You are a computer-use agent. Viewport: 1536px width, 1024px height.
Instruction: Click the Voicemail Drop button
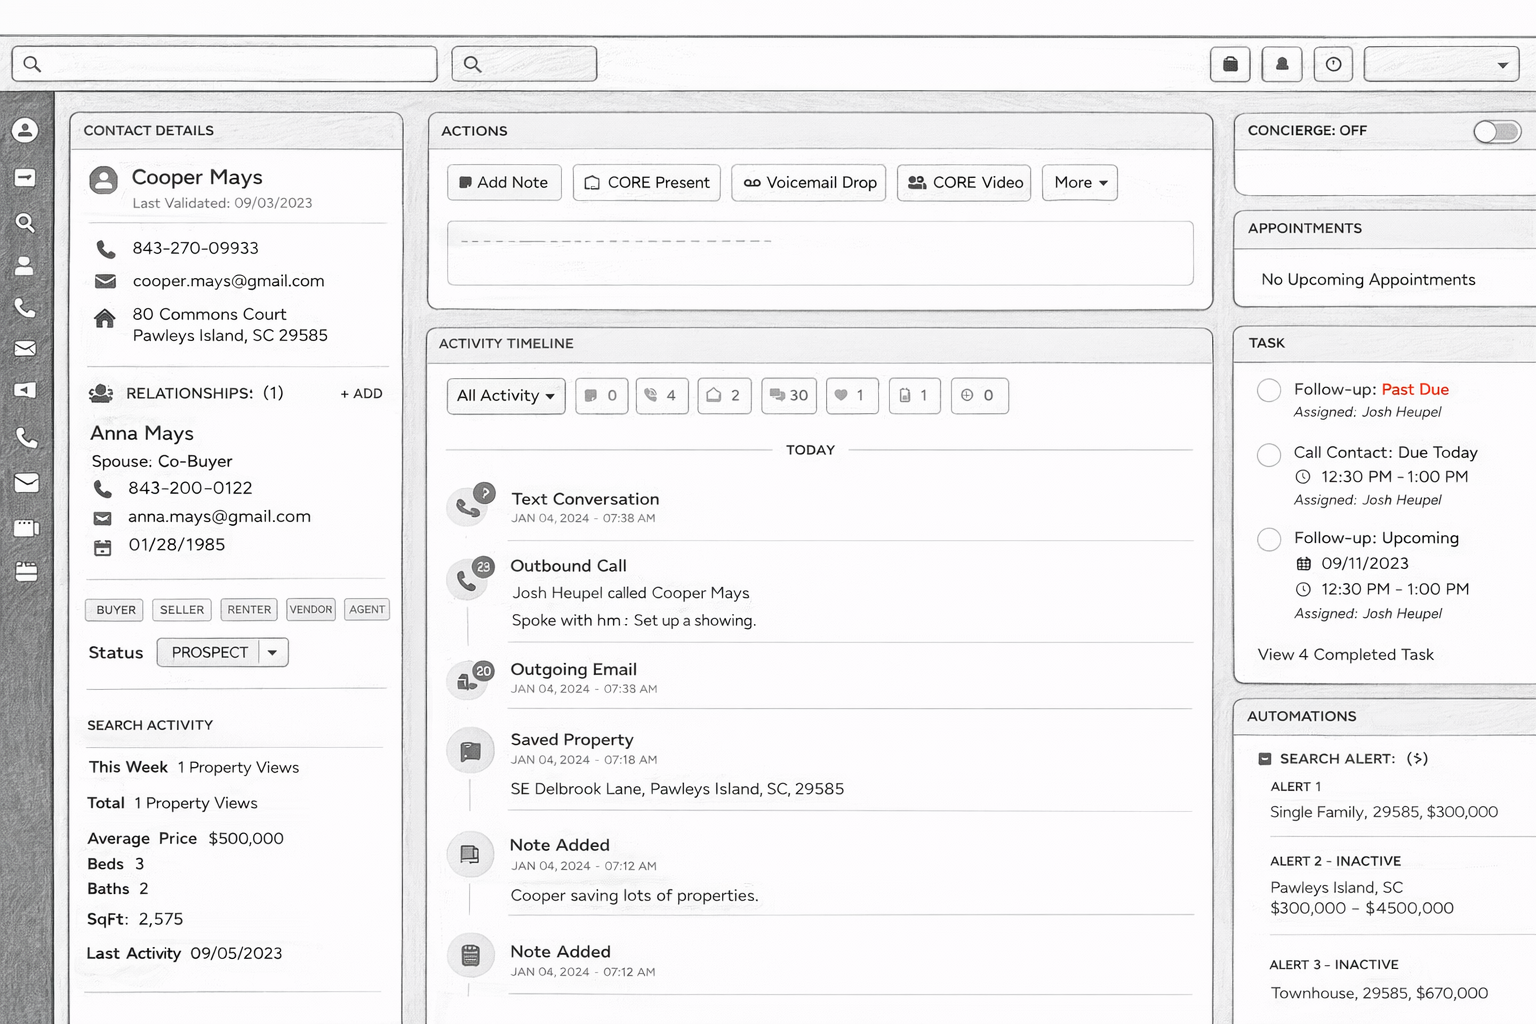point(809,183)
